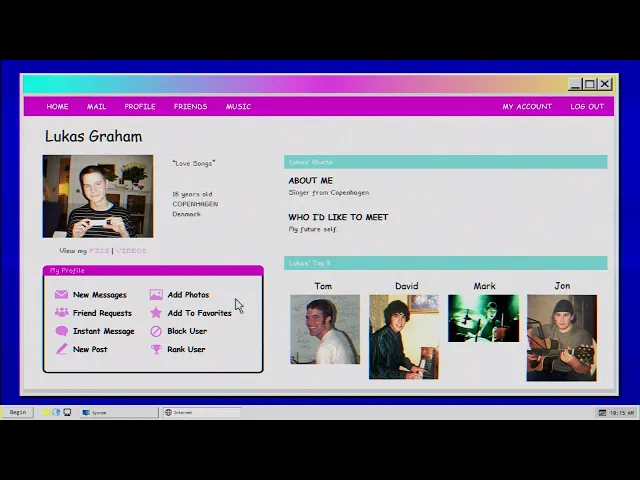Click the Singer from Copenhagen text

click(x=329, y=193)
